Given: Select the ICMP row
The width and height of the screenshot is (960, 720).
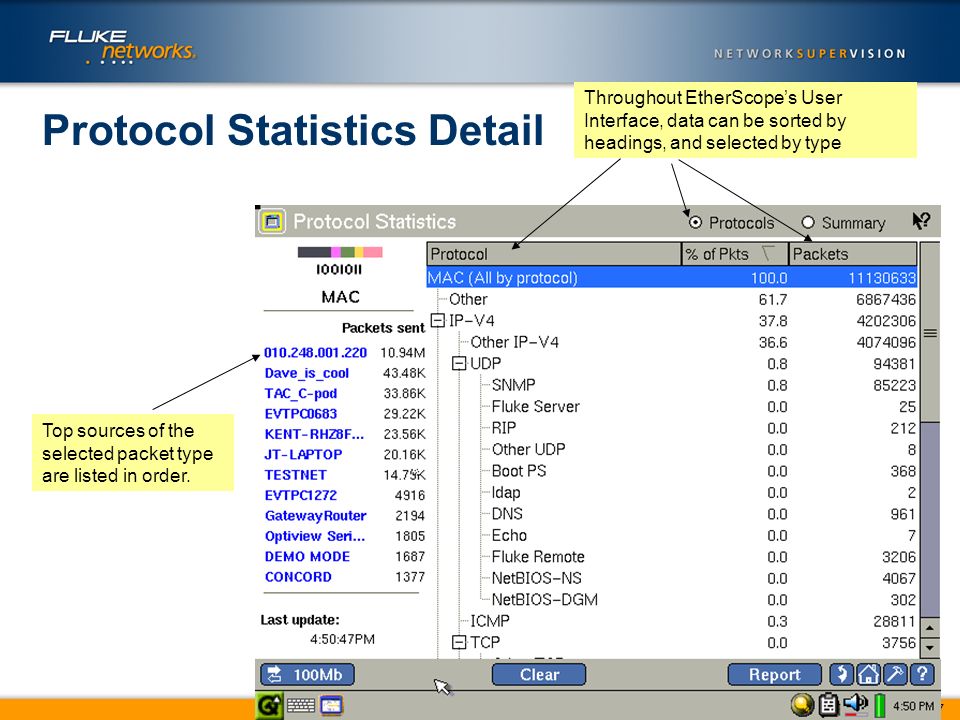Looking at the screenshot, I should [672, 621].
